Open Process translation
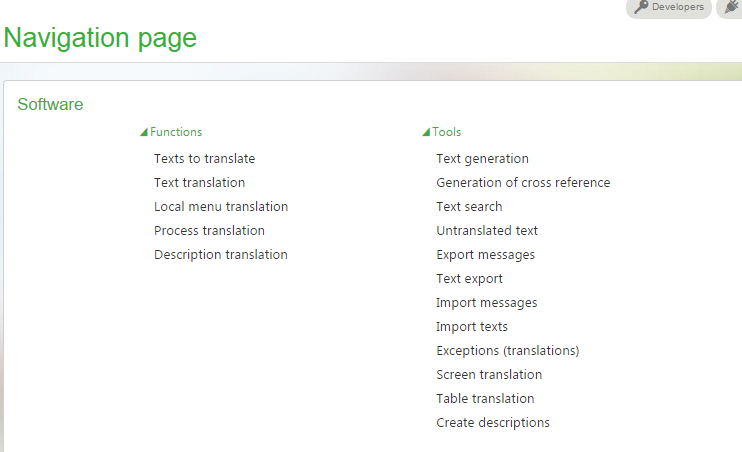This screenshot has height=452, width=742. (x=209, y=230)
